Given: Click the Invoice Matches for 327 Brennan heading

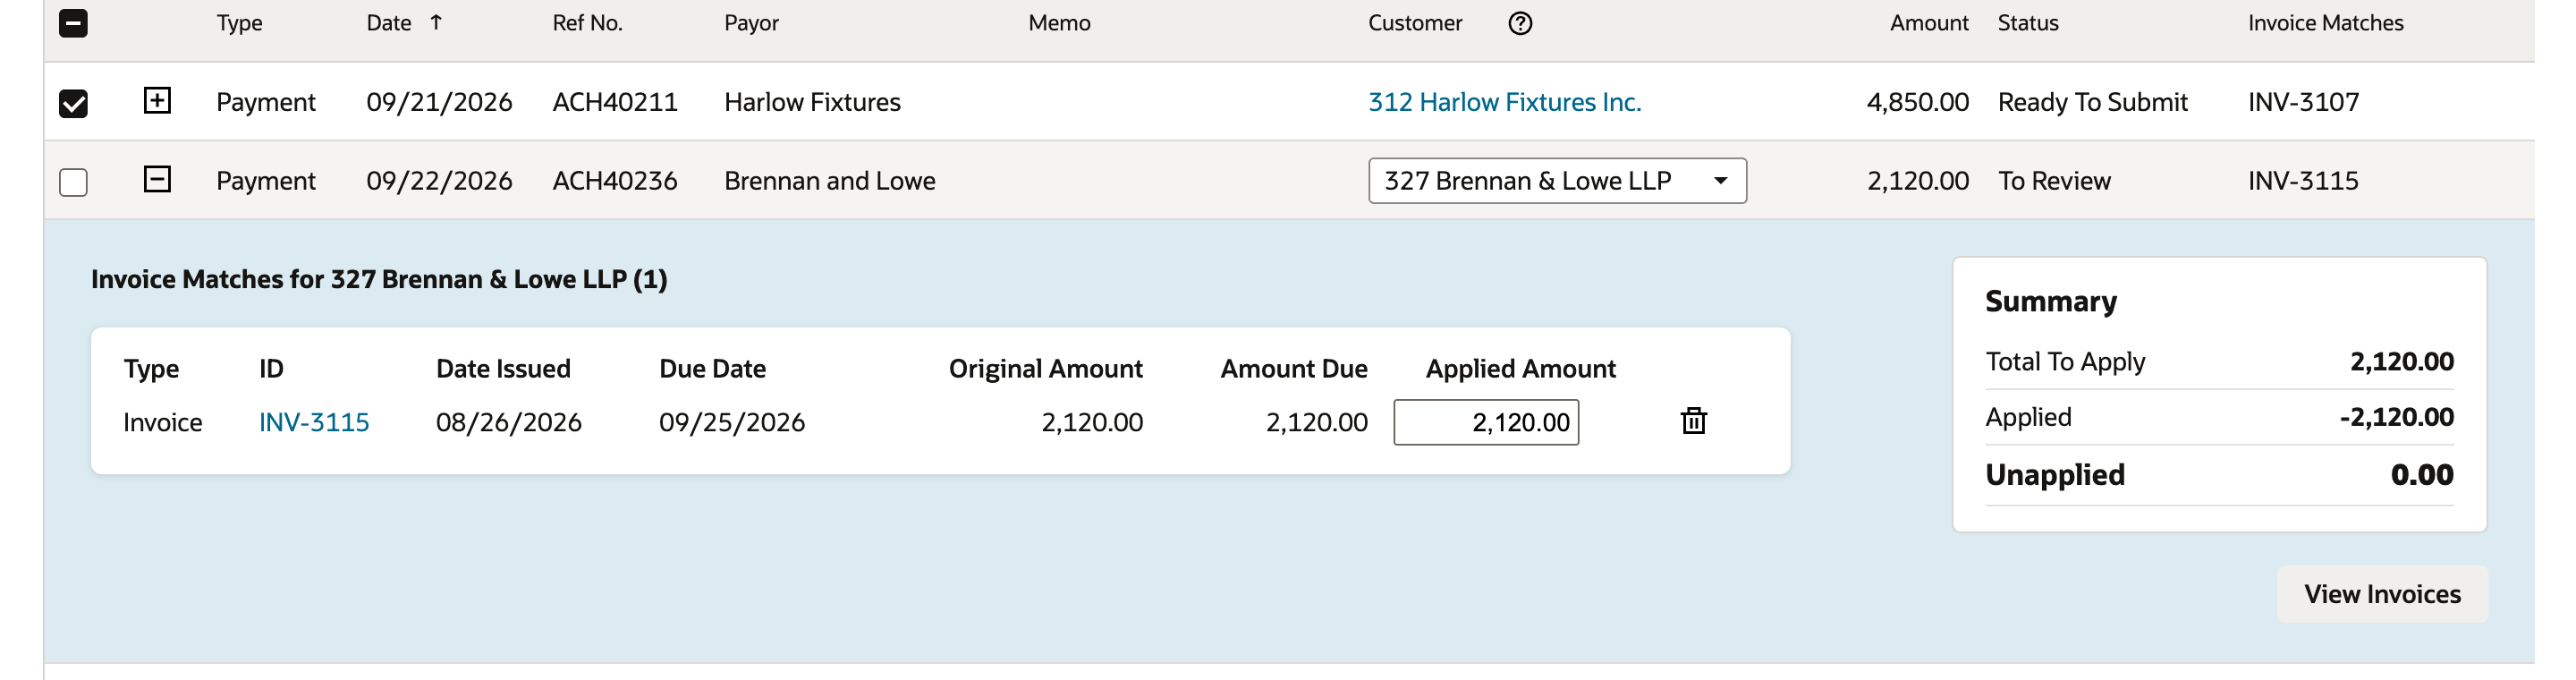Looking at the screenshot, I should click(379, 279).
